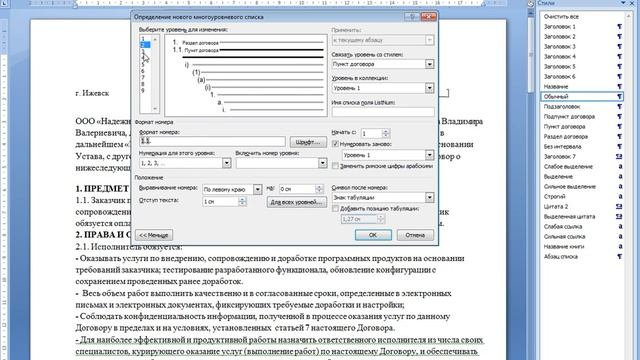Click character 'a' icon beside Название книги
640x360 pixels.
coord(620,247)
